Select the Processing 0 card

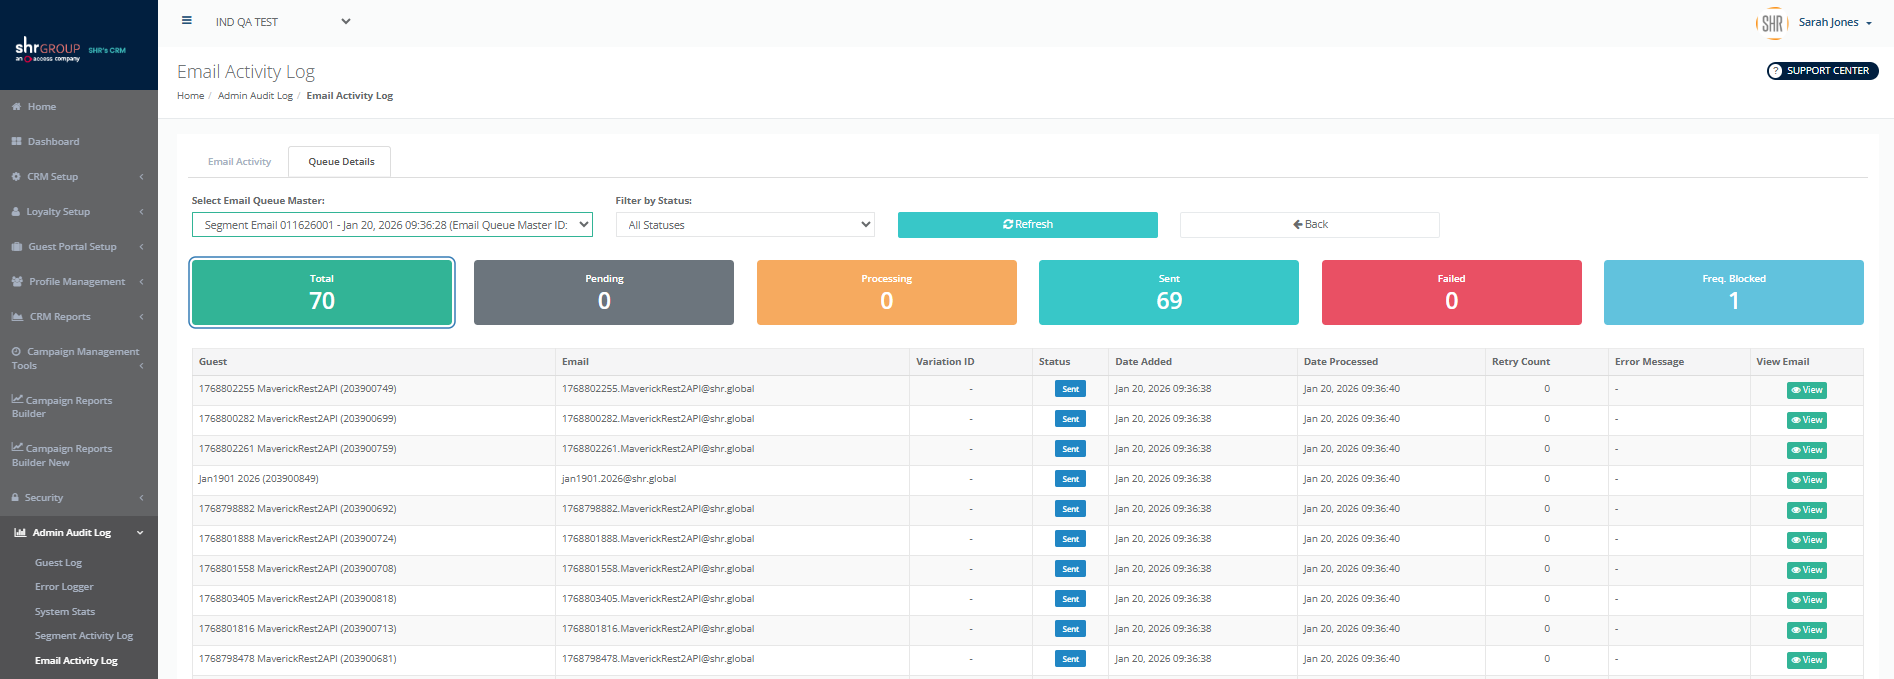click(887, 293)
